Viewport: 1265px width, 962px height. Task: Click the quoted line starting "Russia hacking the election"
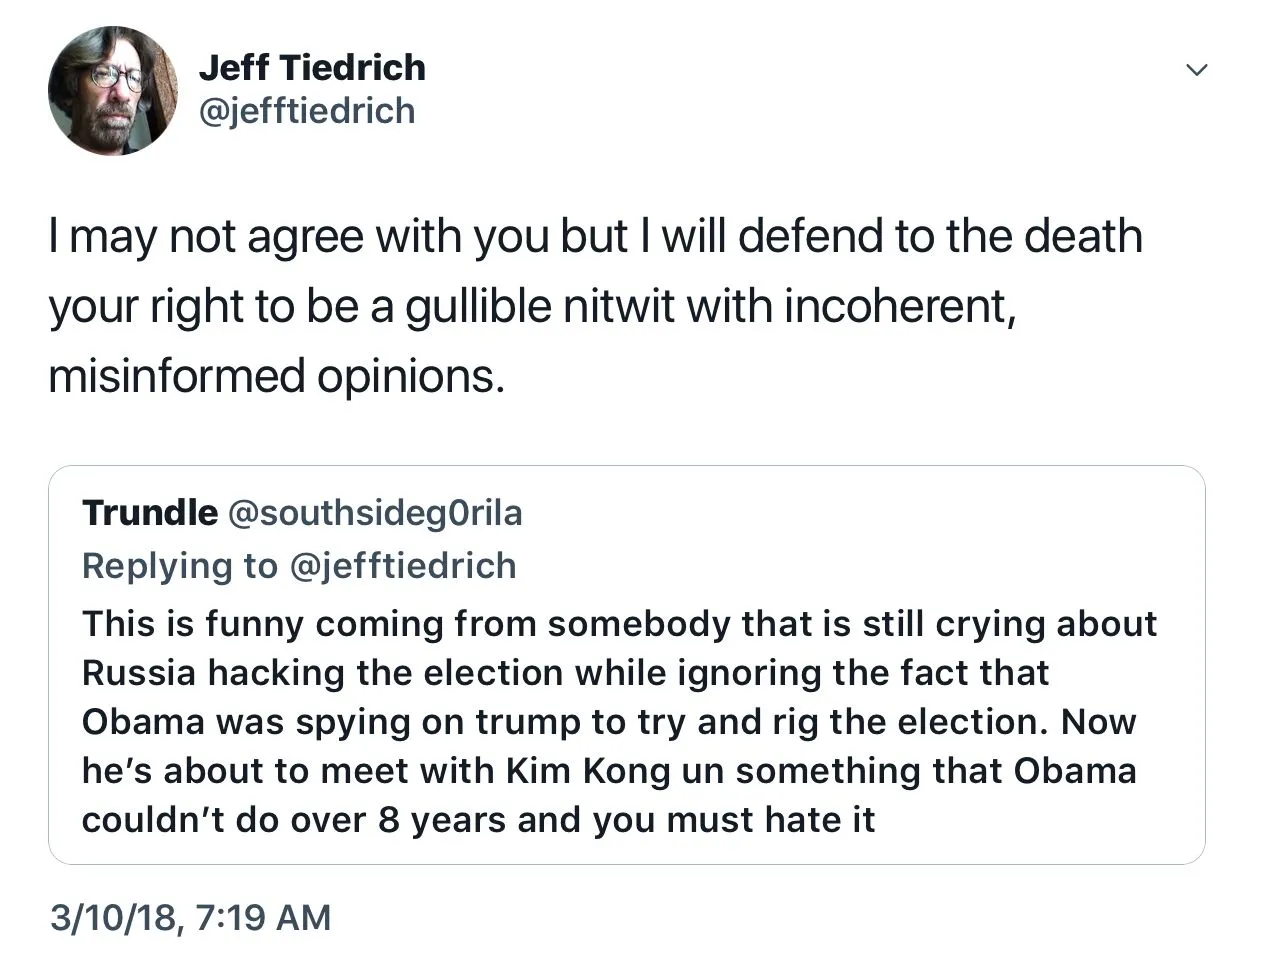tap(565, 672)
